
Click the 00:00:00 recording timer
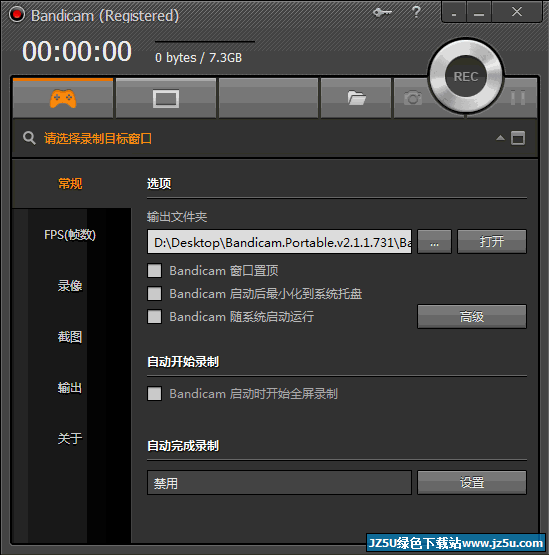[x=77, y=51]
